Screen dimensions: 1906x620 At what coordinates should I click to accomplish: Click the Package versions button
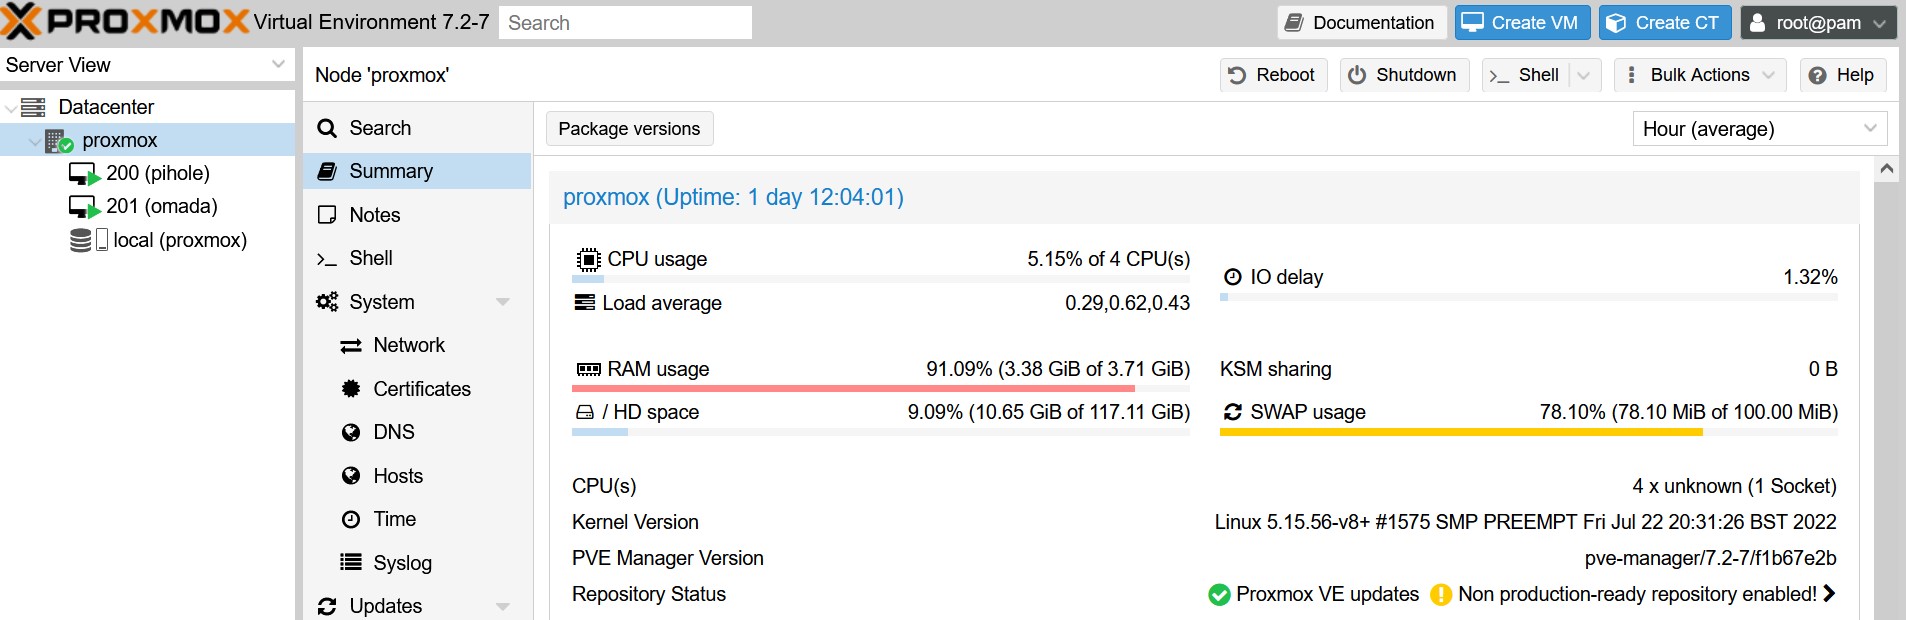pos(629,129)
